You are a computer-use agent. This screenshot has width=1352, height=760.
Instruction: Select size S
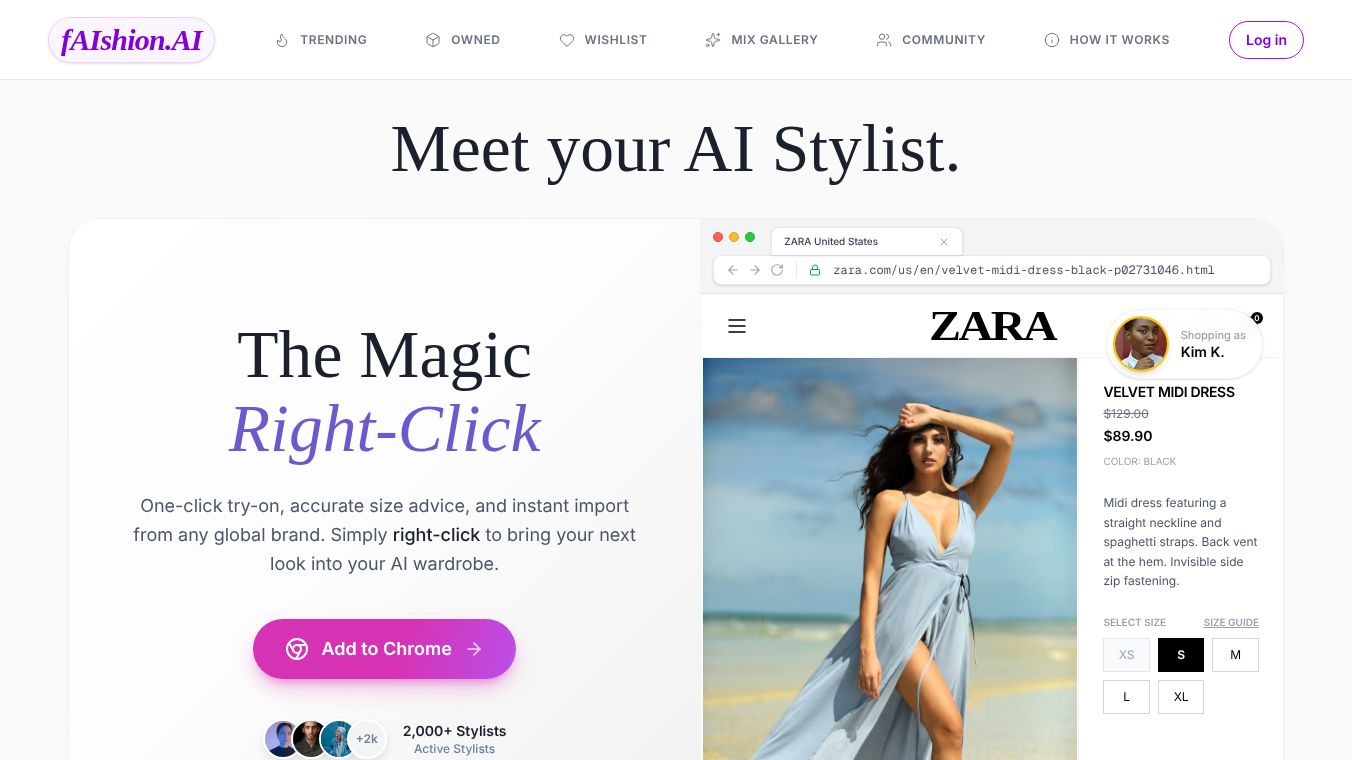(1181, 655)
